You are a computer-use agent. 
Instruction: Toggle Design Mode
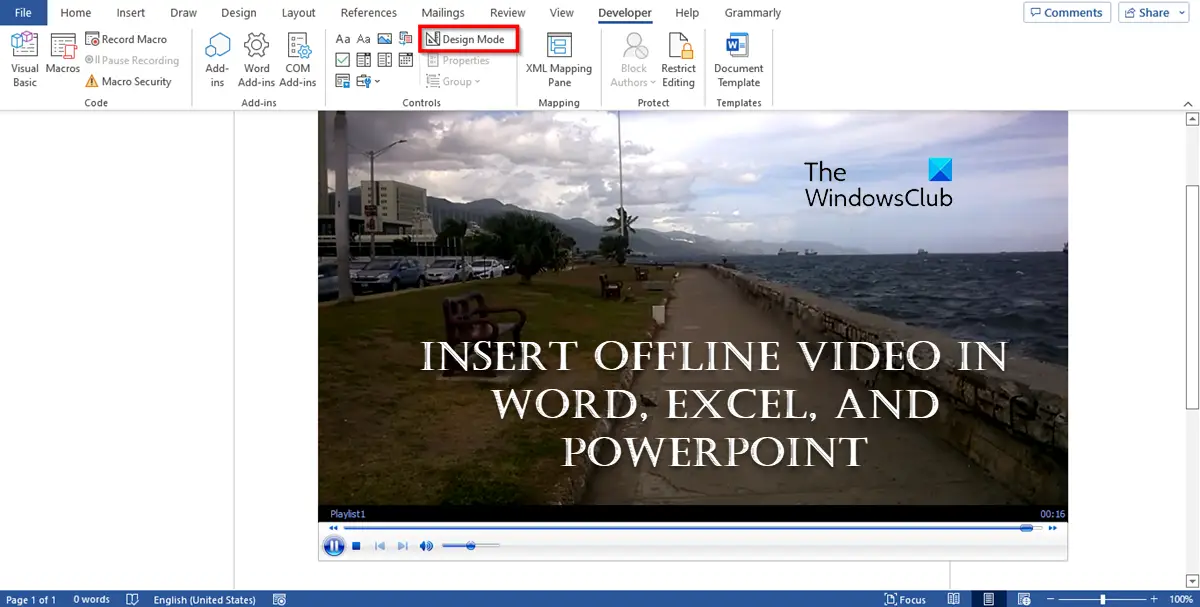[x=468, y=40]
